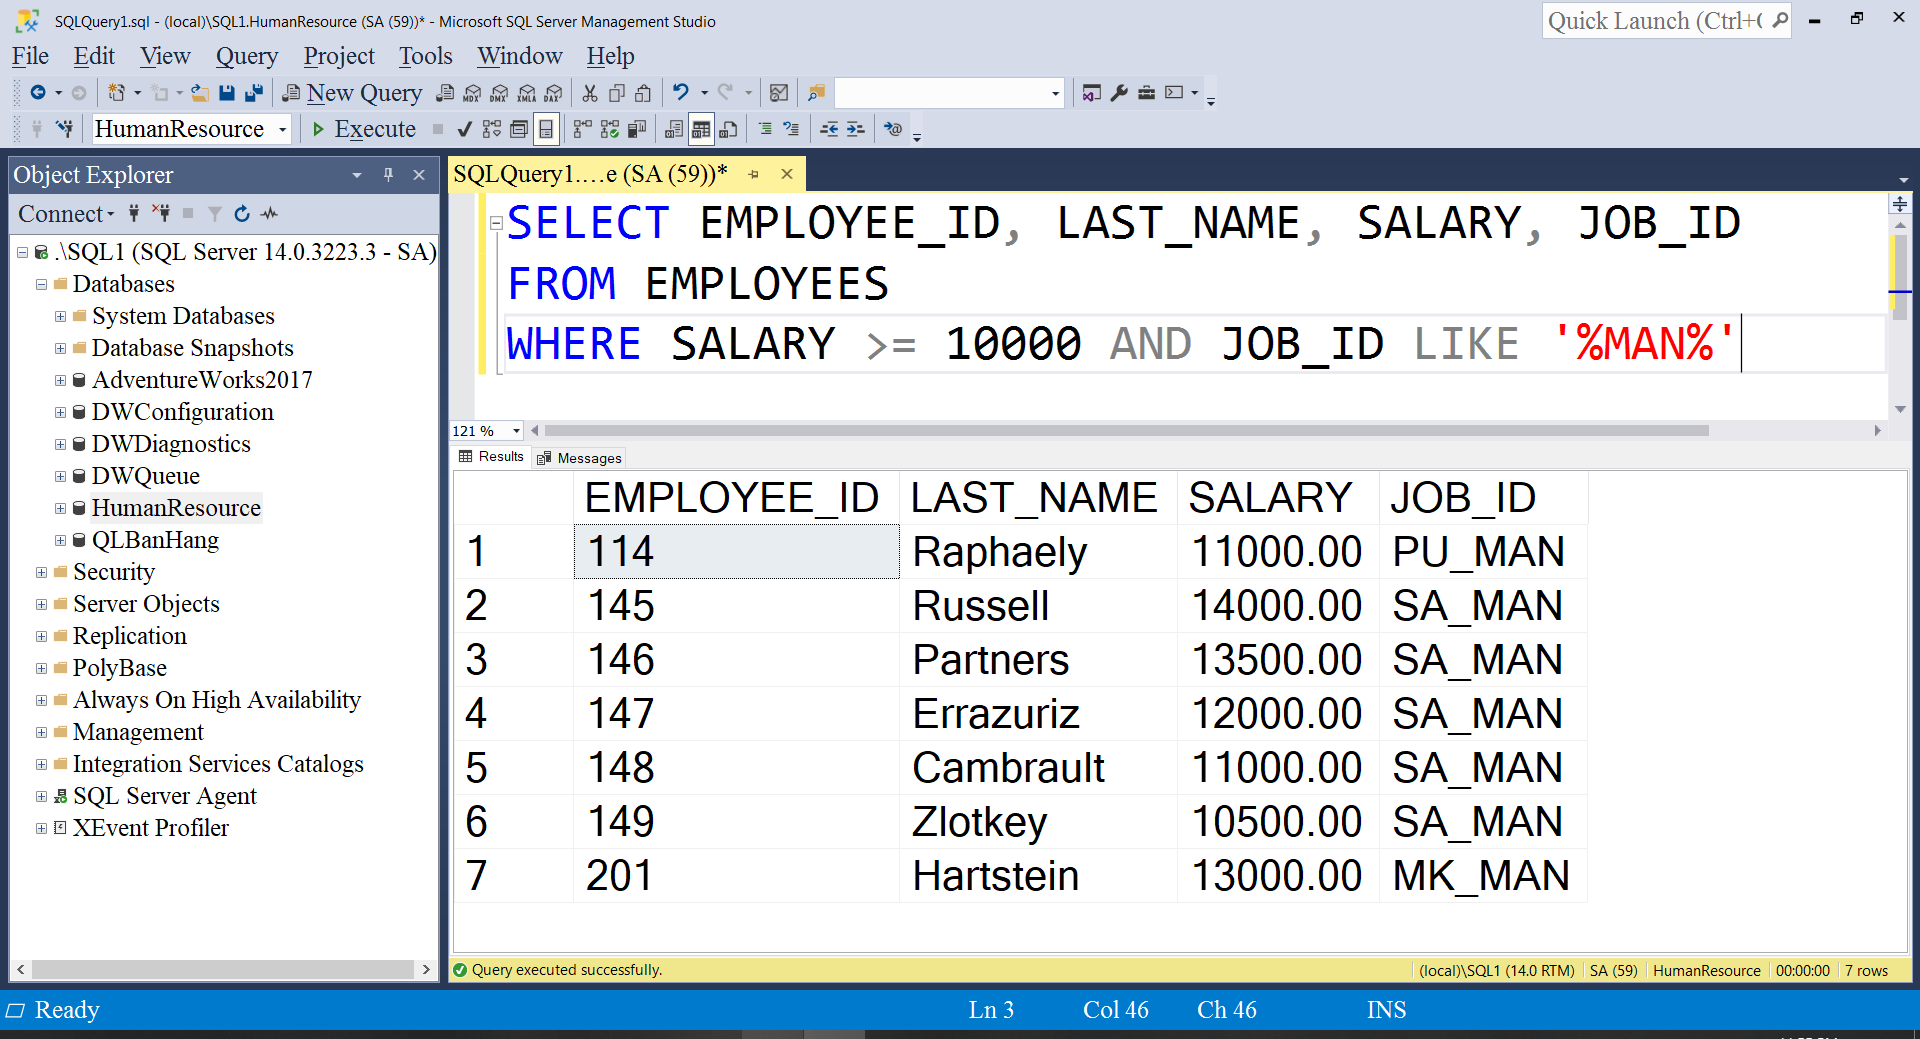Image resolution: width=1920 pixels, height=1039 pixels.
Task: Click the New Query button
Action: [352, 93]
